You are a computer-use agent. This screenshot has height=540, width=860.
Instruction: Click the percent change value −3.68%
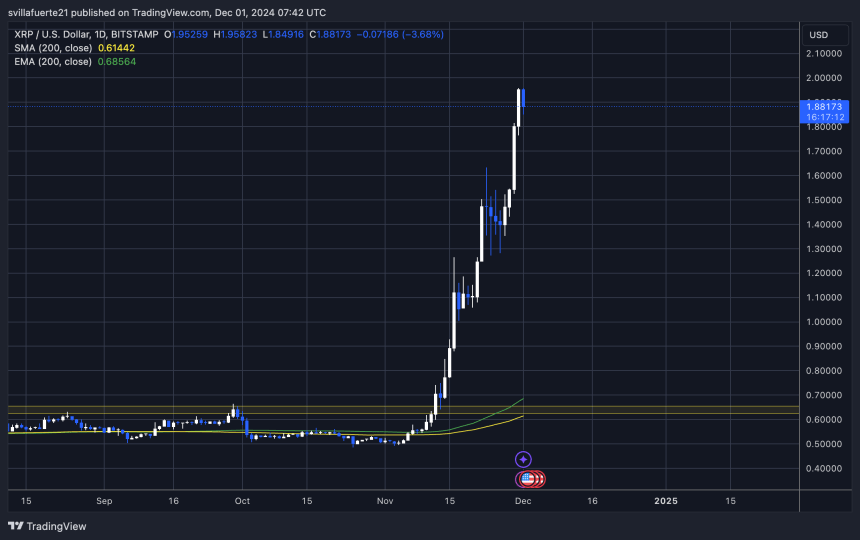click(x=422, y=34)
